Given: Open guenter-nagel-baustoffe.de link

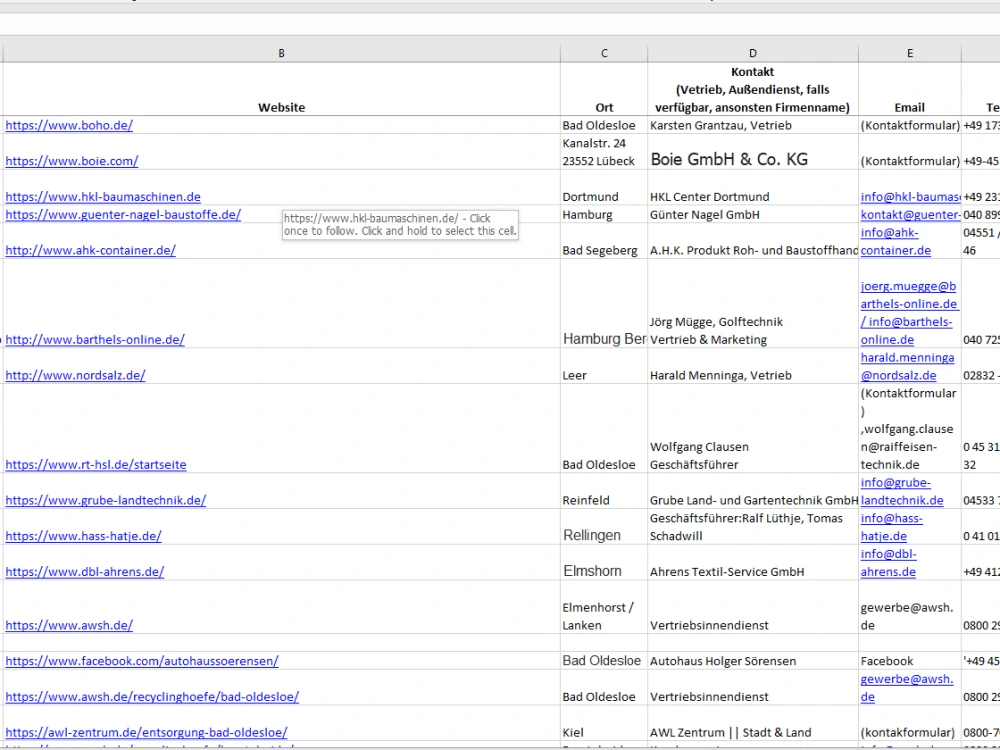Looking at the screenshot, I should (123, 215).
